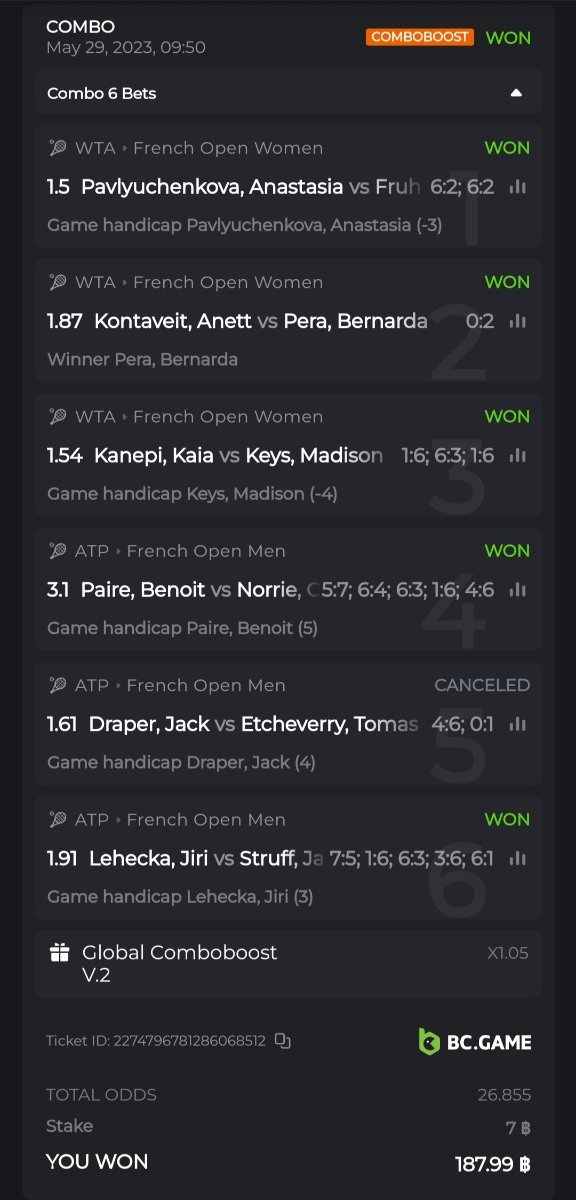Click the tennis icon on Kanepi bet
The width and height of the screenshot is (576, 1200).
point(58,417)
